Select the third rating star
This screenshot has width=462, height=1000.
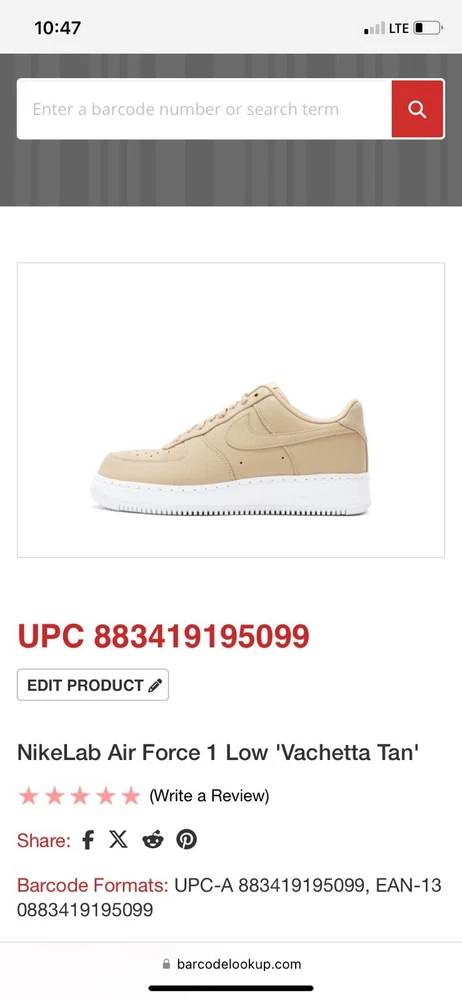coord(79,795)
